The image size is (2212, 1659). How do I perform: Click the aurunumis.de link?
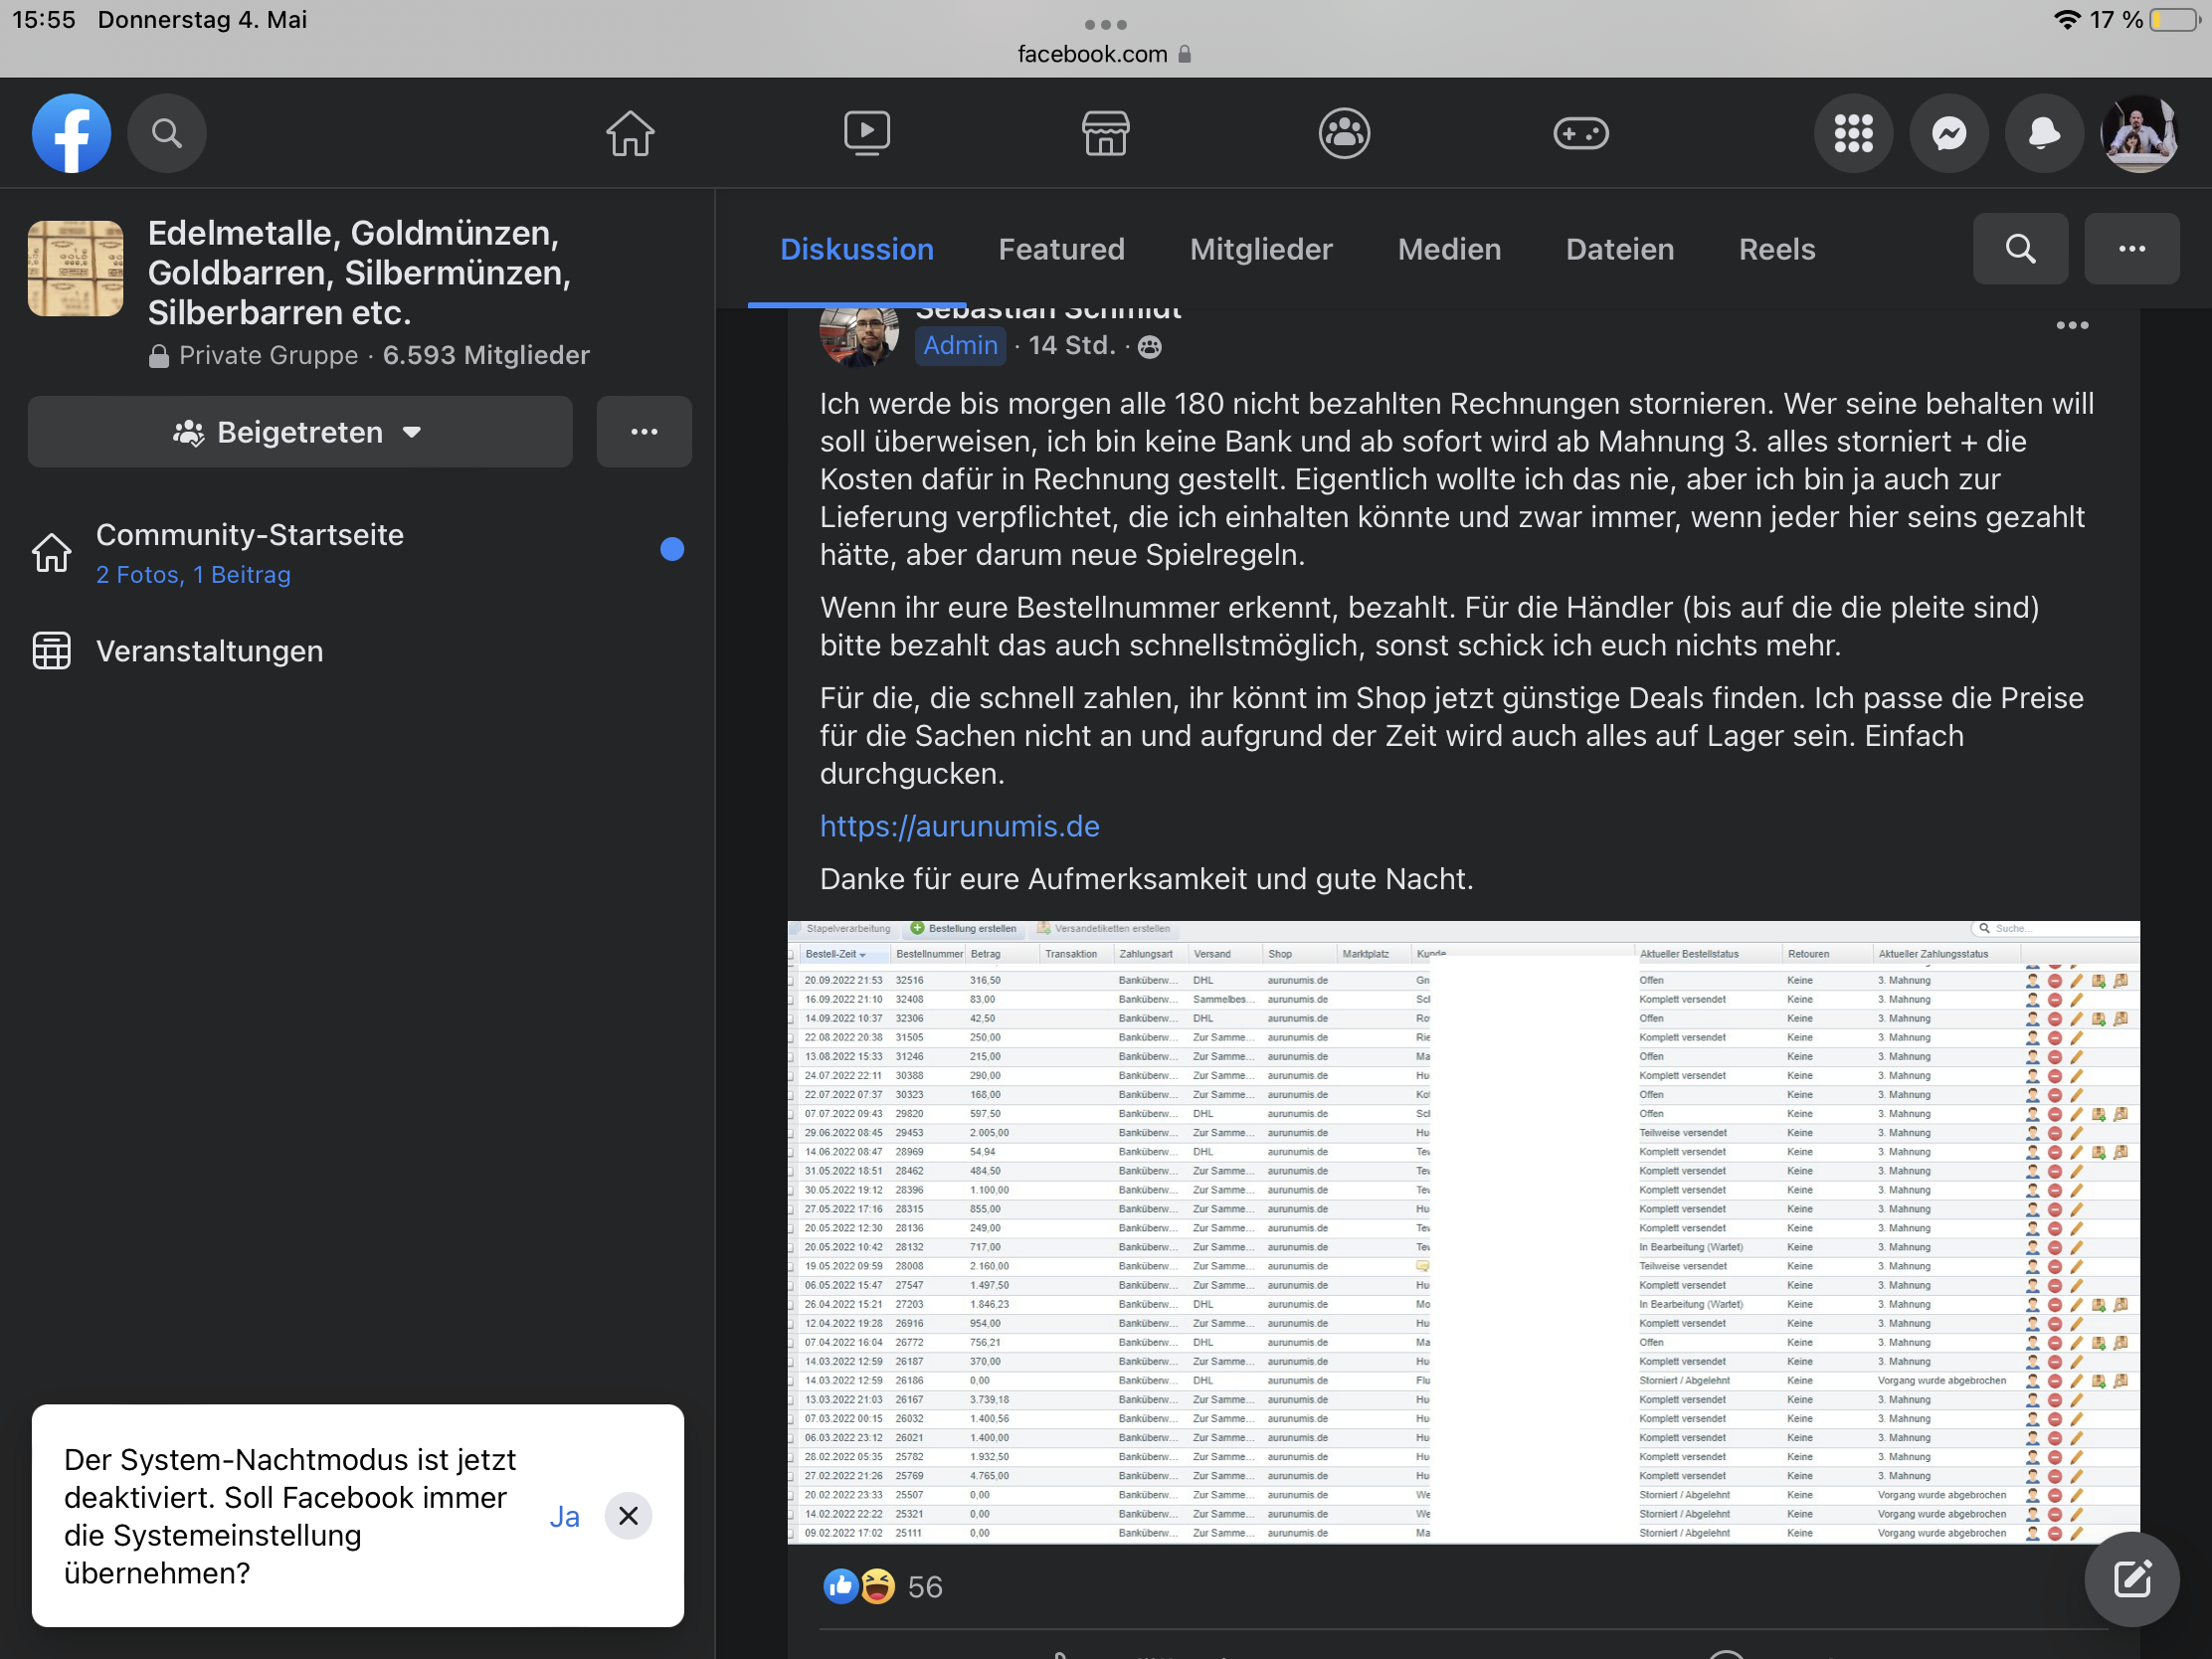coord(959,826)
